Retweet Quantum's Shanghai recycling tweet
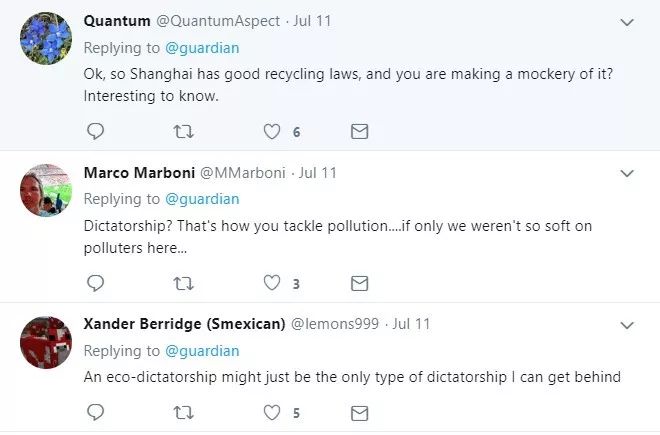Image resolution: width=660 pixels, height=435 pixels. tap(184, 131)
